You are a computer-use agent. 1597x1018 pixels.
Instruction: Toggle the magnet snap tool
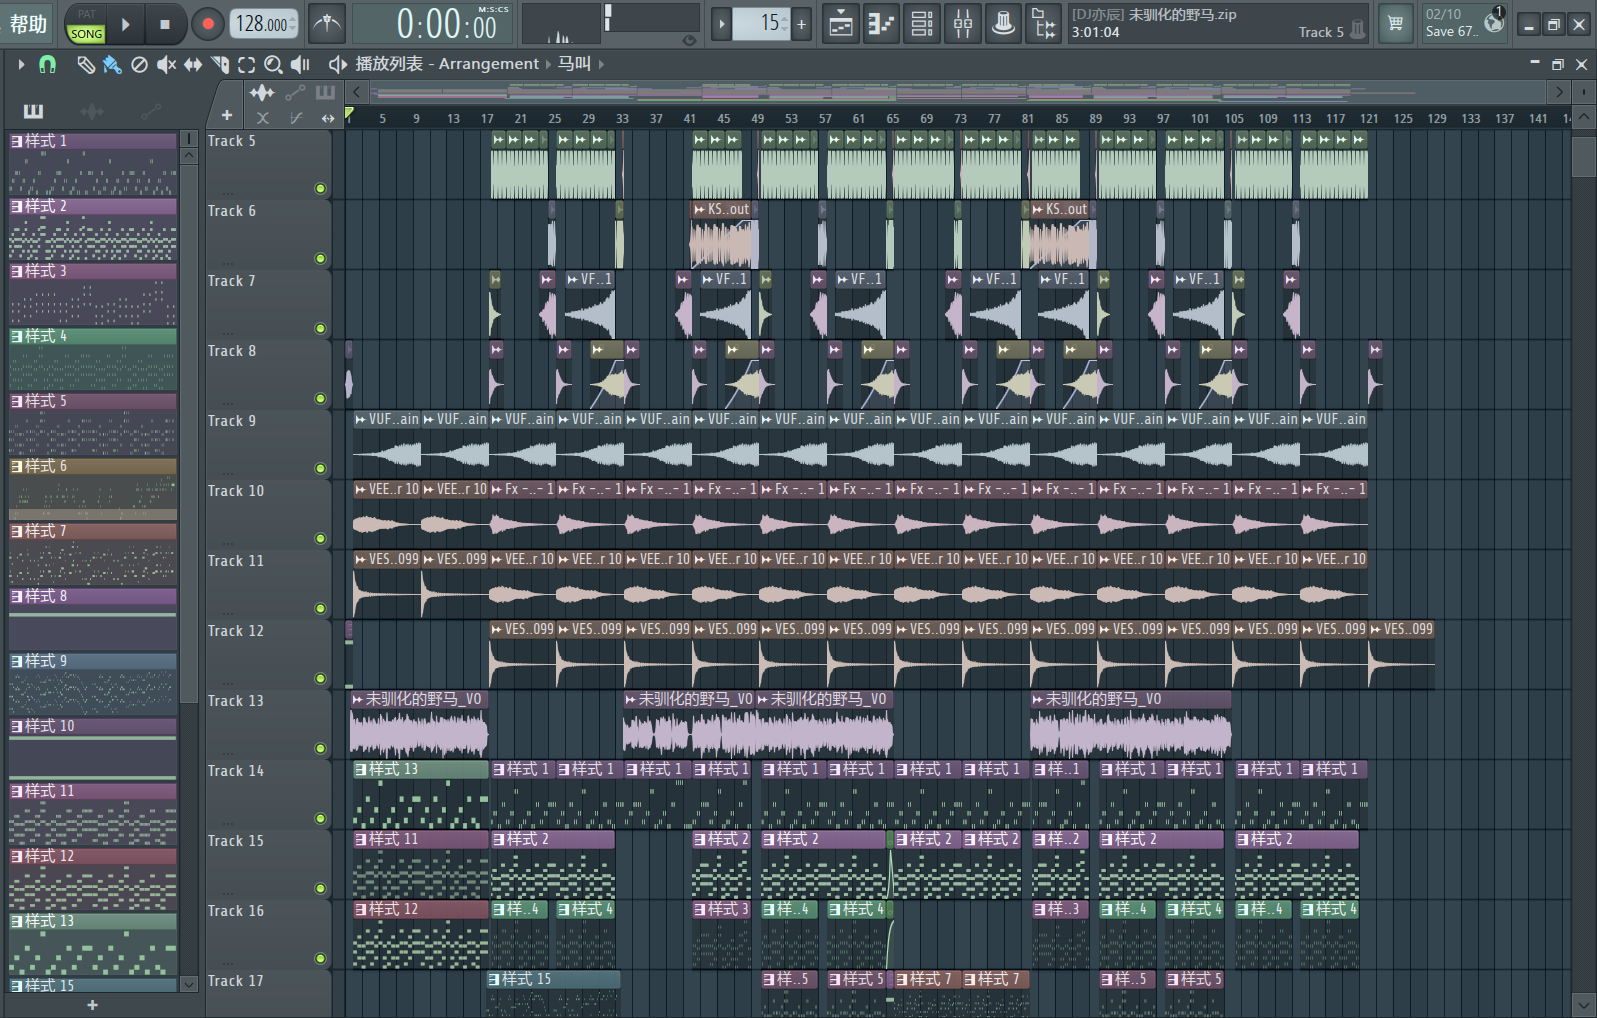(x=47, y=64)
